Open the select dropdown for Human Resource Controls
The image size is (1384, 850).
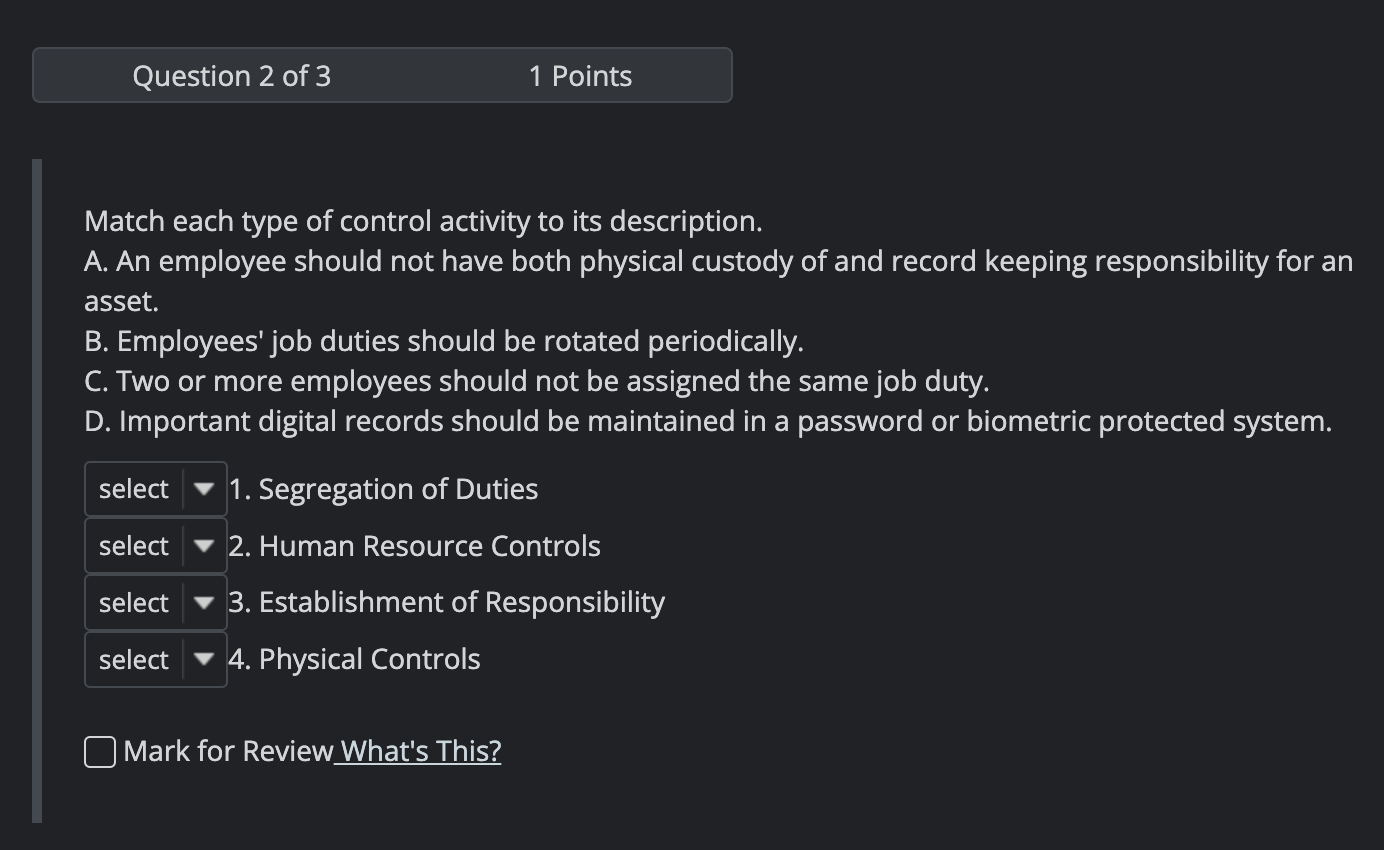tap(156, 546)
